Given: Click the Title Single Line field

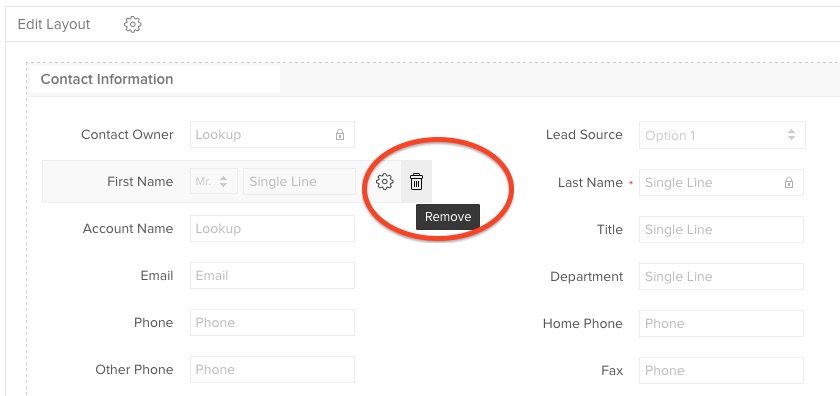Looking at the screenshot, I should 721,229.
